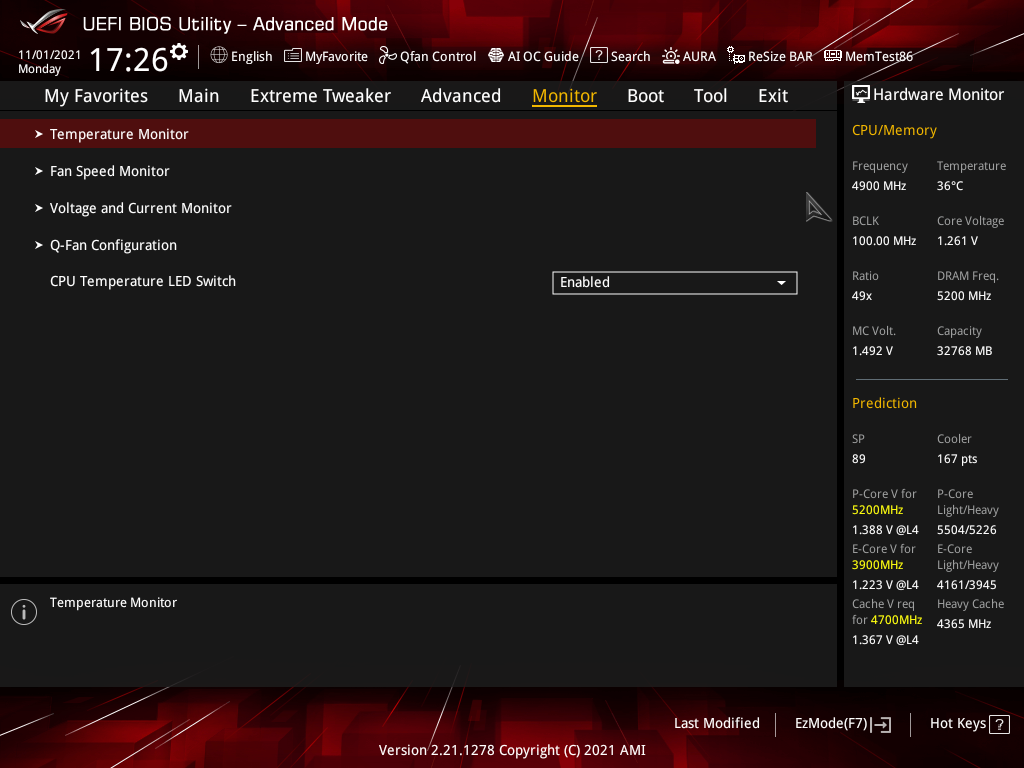Switch to the Tool tab
The width and height of the screenshot is (1024, 768).
(x=710, y=96)
